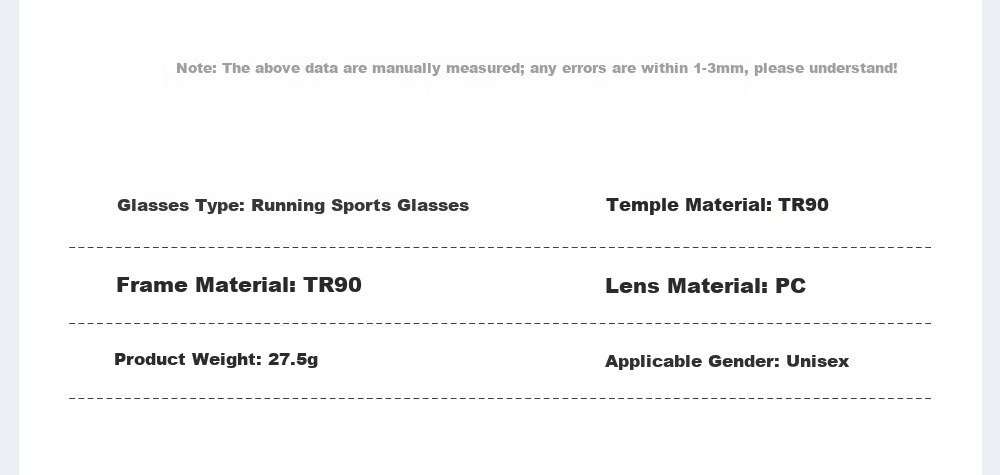The image size is (1000, 475).
Task: Click the Unisex value text
Action: tap(818, 362)
